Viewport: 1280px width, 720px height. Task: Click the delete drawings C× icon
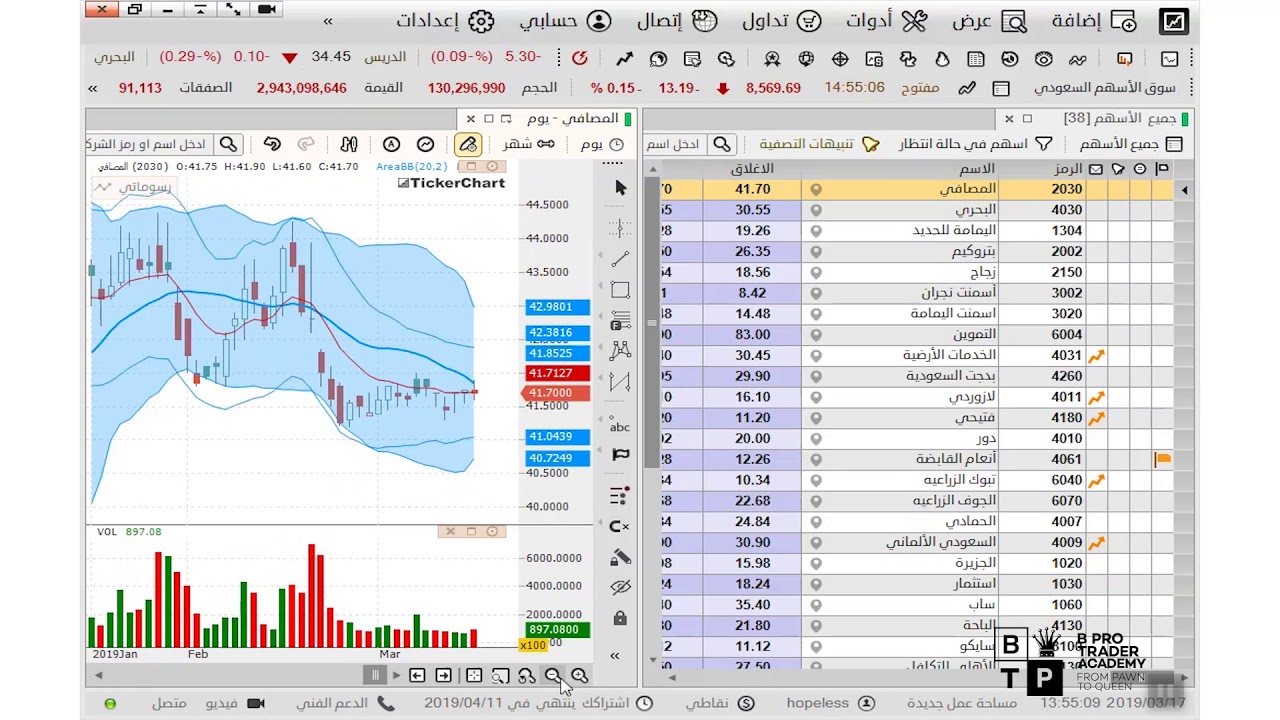(620, 527)
